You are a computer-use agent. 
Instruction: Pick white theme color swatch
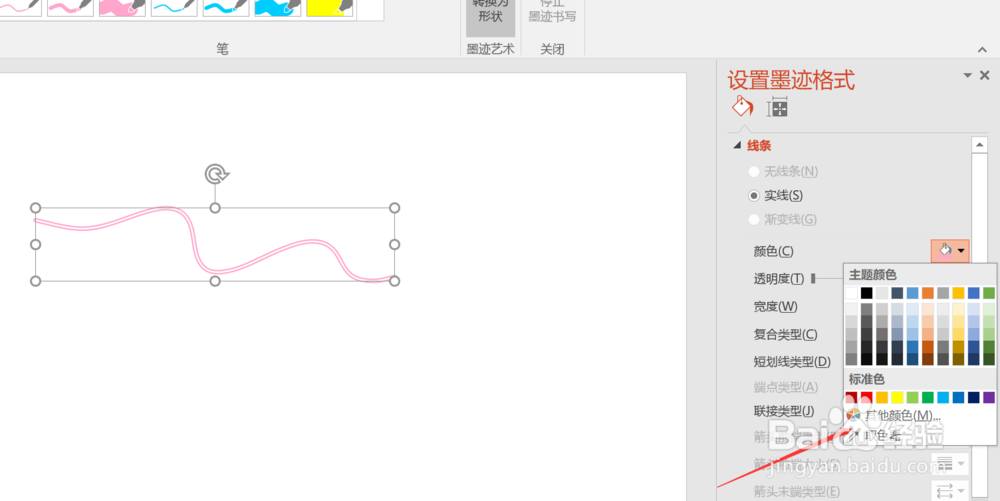pos(851,293)
